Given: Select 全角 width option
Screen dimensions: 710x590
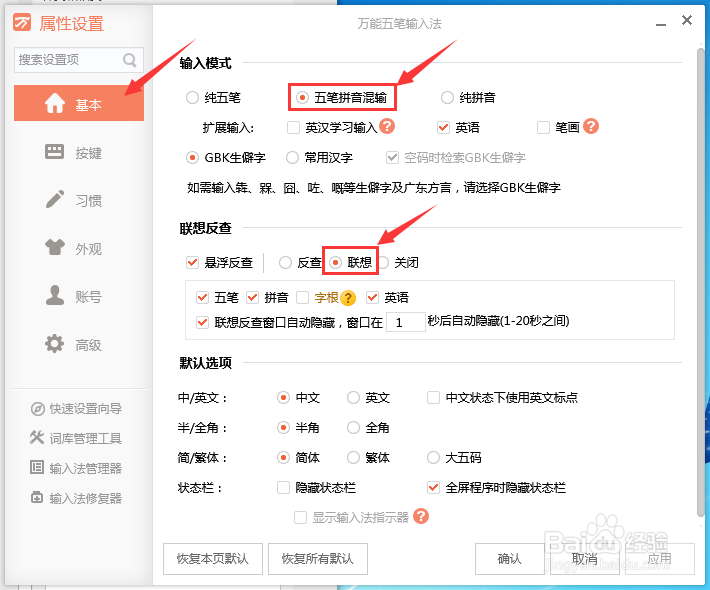Looking at the screenshot, I should (353, 427).
